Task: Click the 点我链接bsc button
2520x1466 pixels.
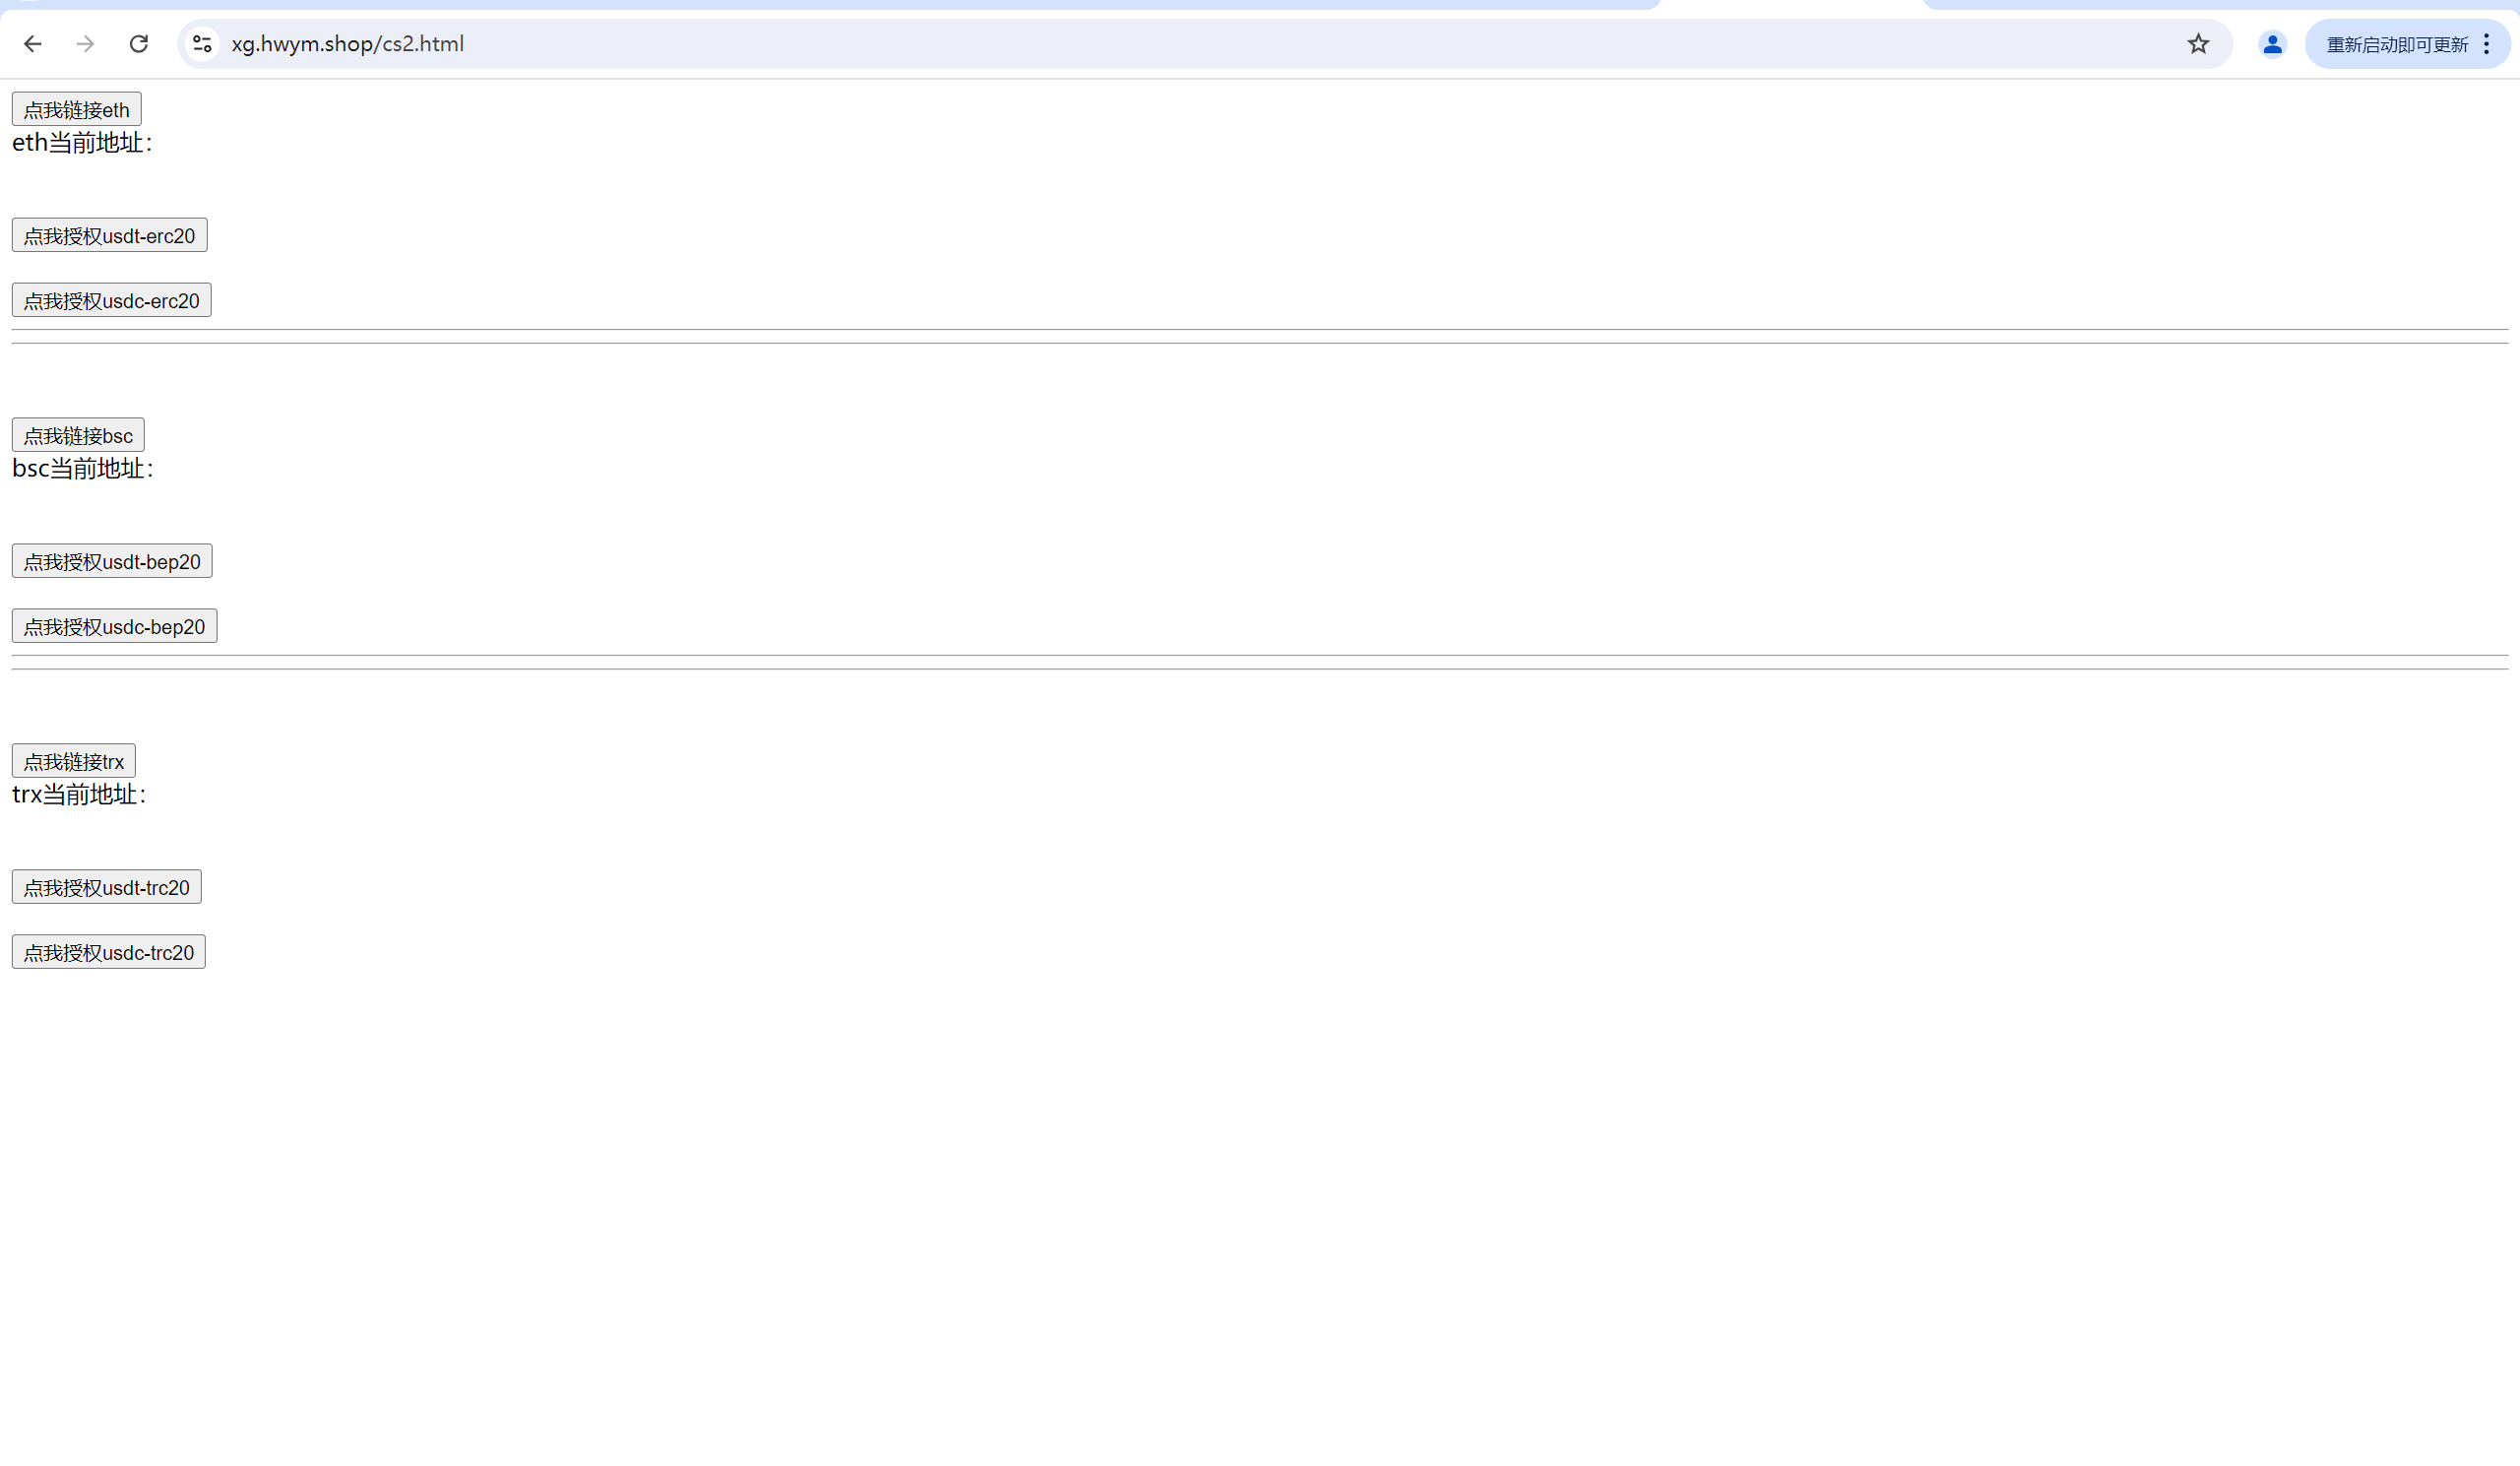Action: coord(78,435)
